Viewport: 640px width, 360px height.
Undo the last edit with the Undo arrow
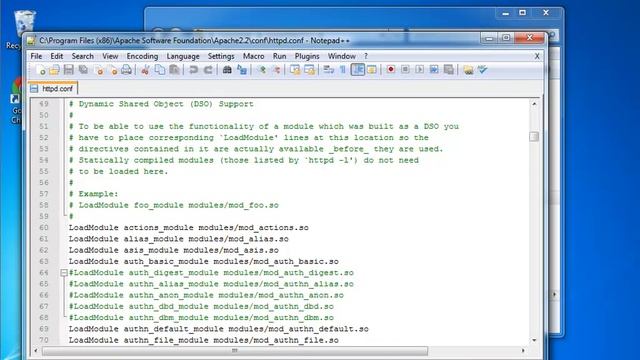point(193,70)
